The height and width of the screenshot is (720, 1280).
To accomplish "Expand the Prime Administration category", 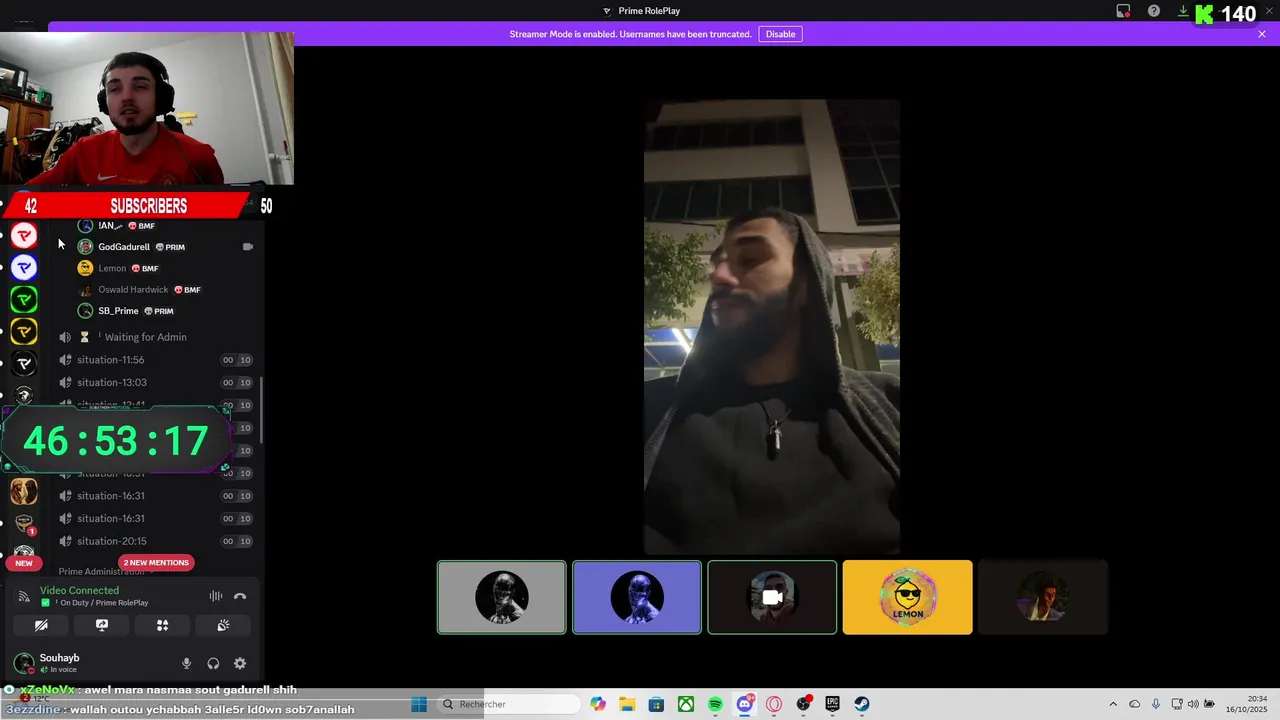I will (101, 572).
